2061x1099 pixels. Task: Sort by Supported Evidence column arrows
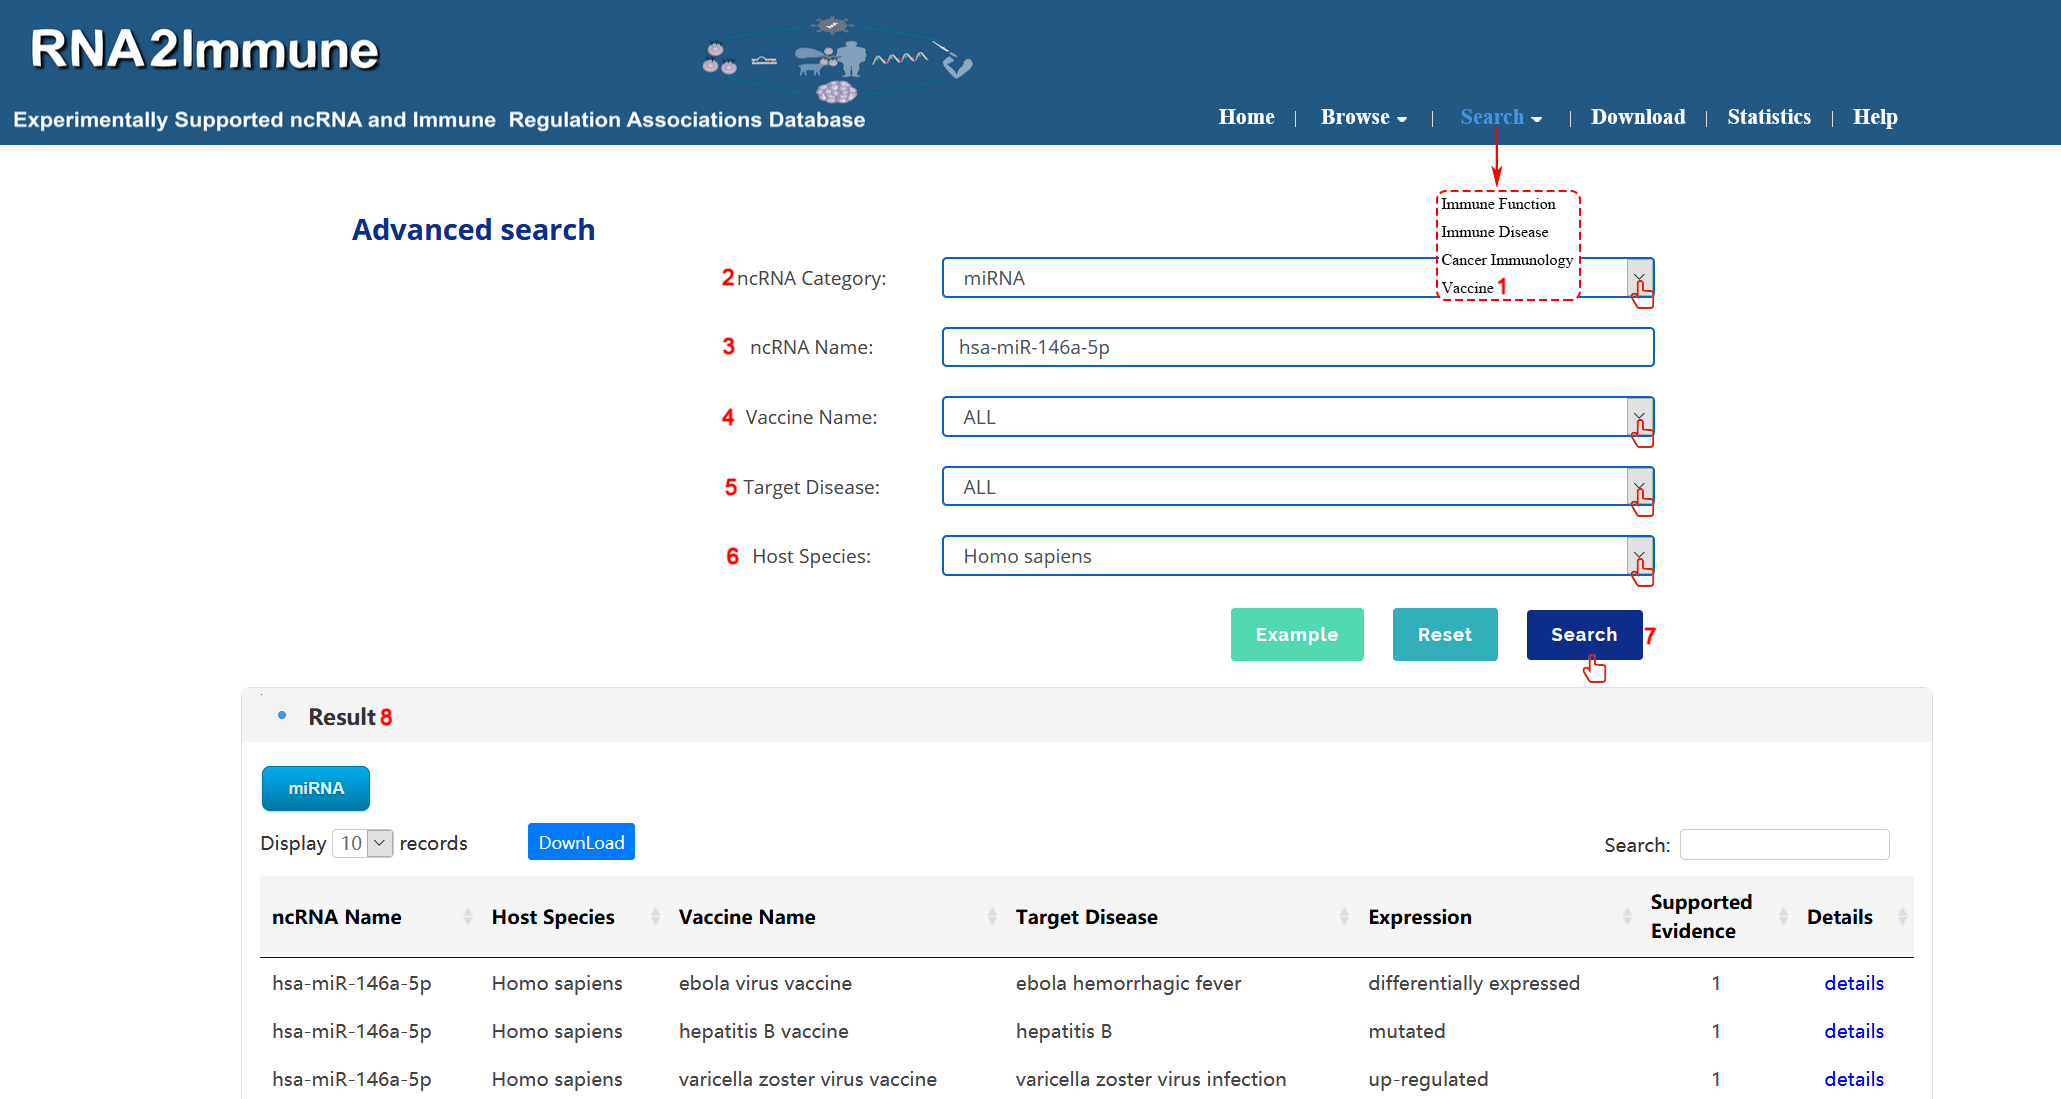1783,917
